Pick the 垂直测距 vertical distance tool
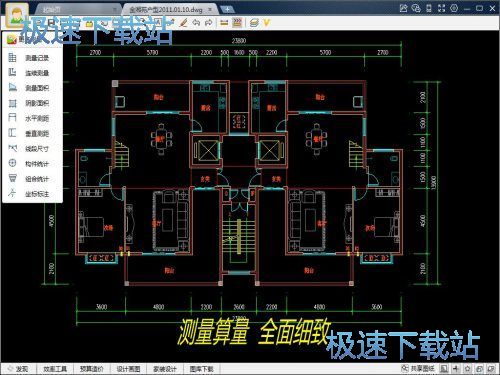This screenshot has width=500, height=375. coord(32,134)
